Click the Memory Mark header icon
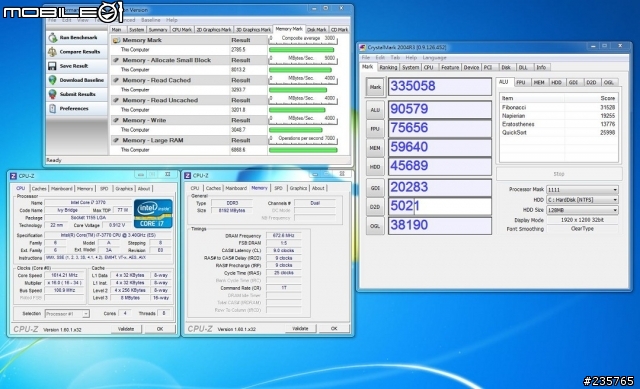This screenshot has height=389, width=640. pos(116,40)
